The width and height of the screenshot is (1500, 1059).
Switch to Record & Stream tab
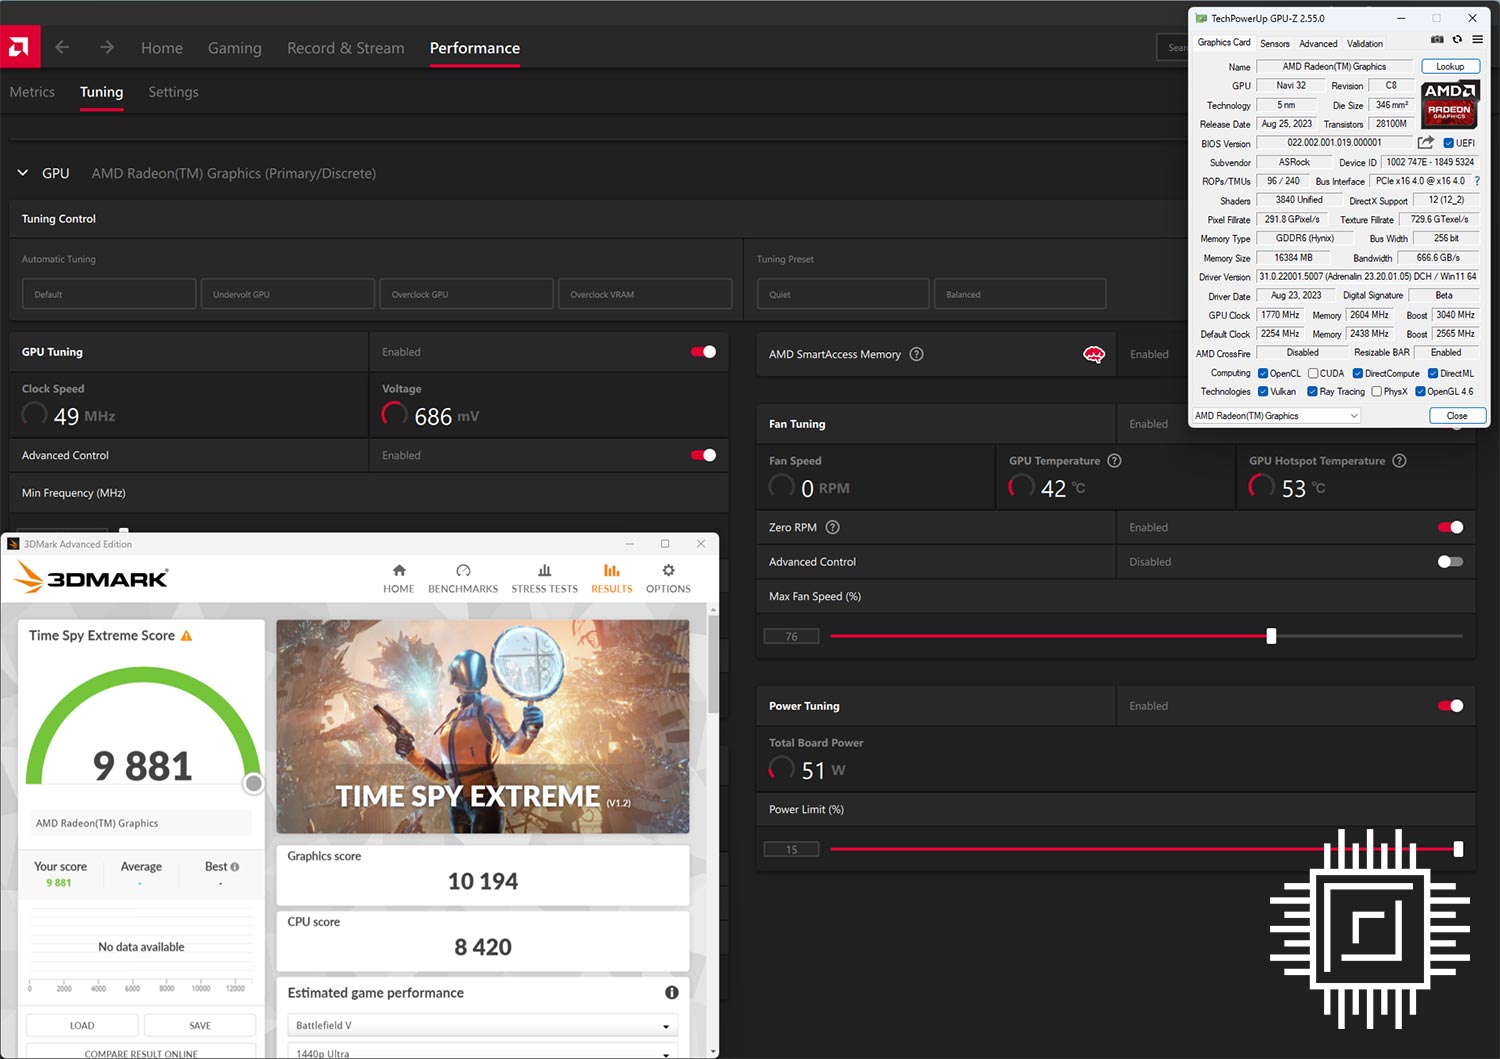(346, 48)
